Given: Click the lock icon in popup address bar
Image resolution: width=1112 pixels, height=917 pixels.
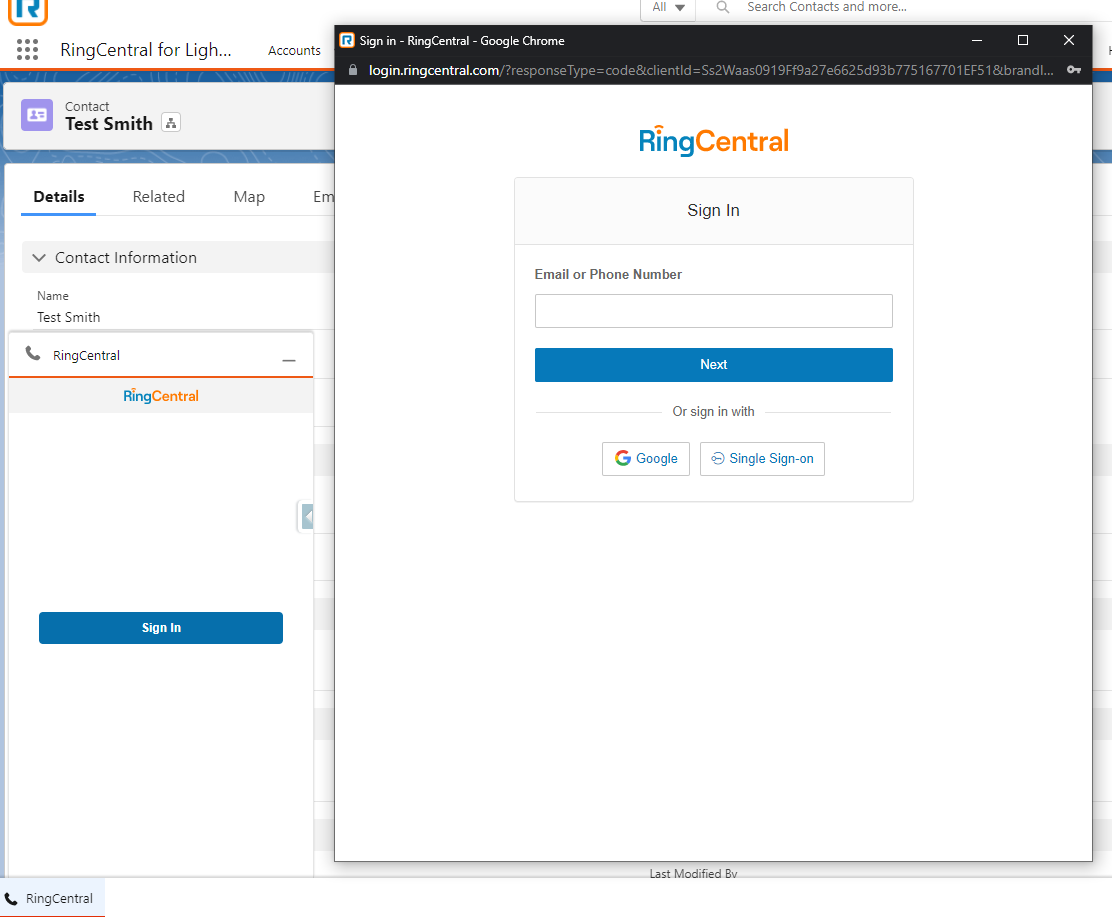Looking at the screenshot, I should 352,70.
